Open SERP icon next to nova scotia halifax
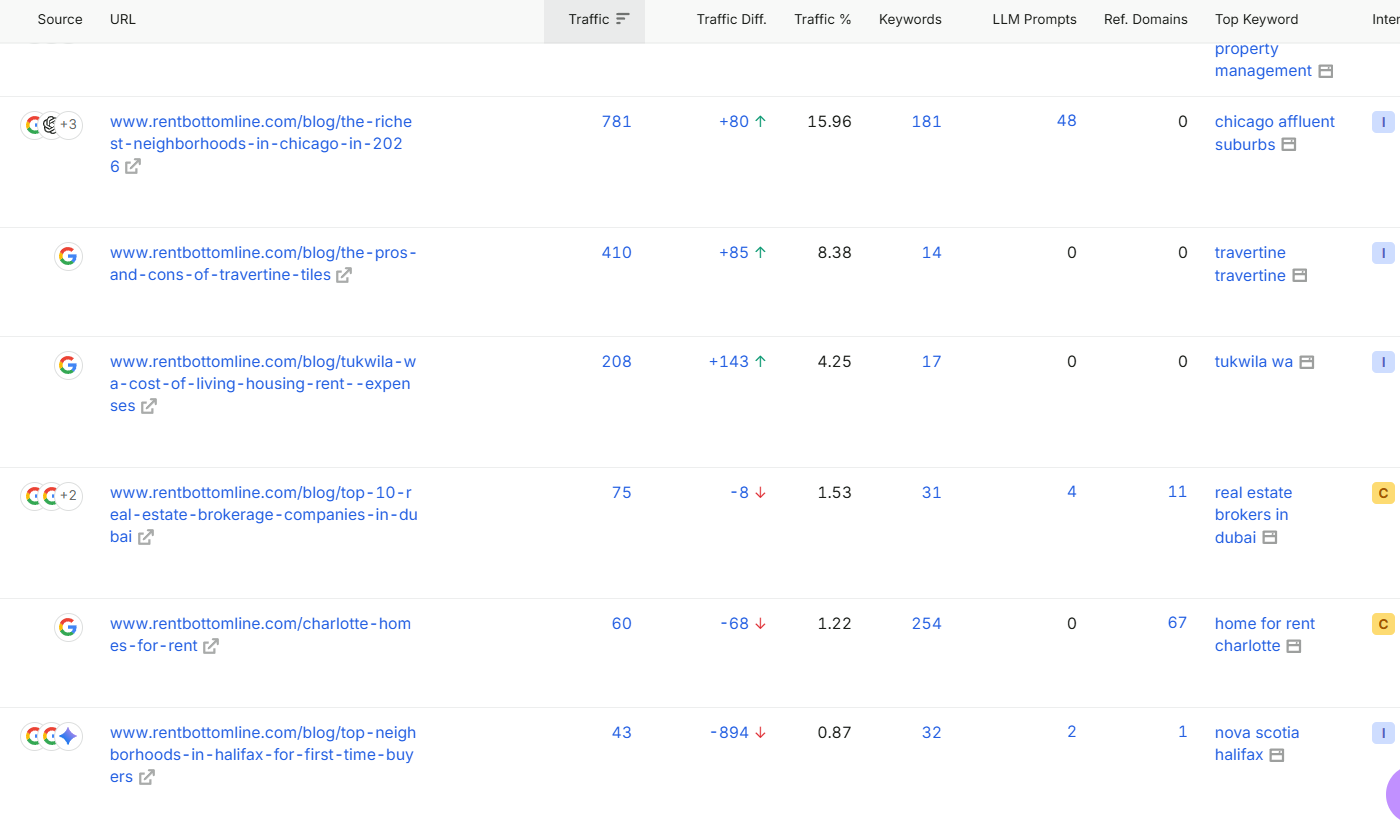The width and height of the screenshot is (1400, 834). click(1277, 755)
